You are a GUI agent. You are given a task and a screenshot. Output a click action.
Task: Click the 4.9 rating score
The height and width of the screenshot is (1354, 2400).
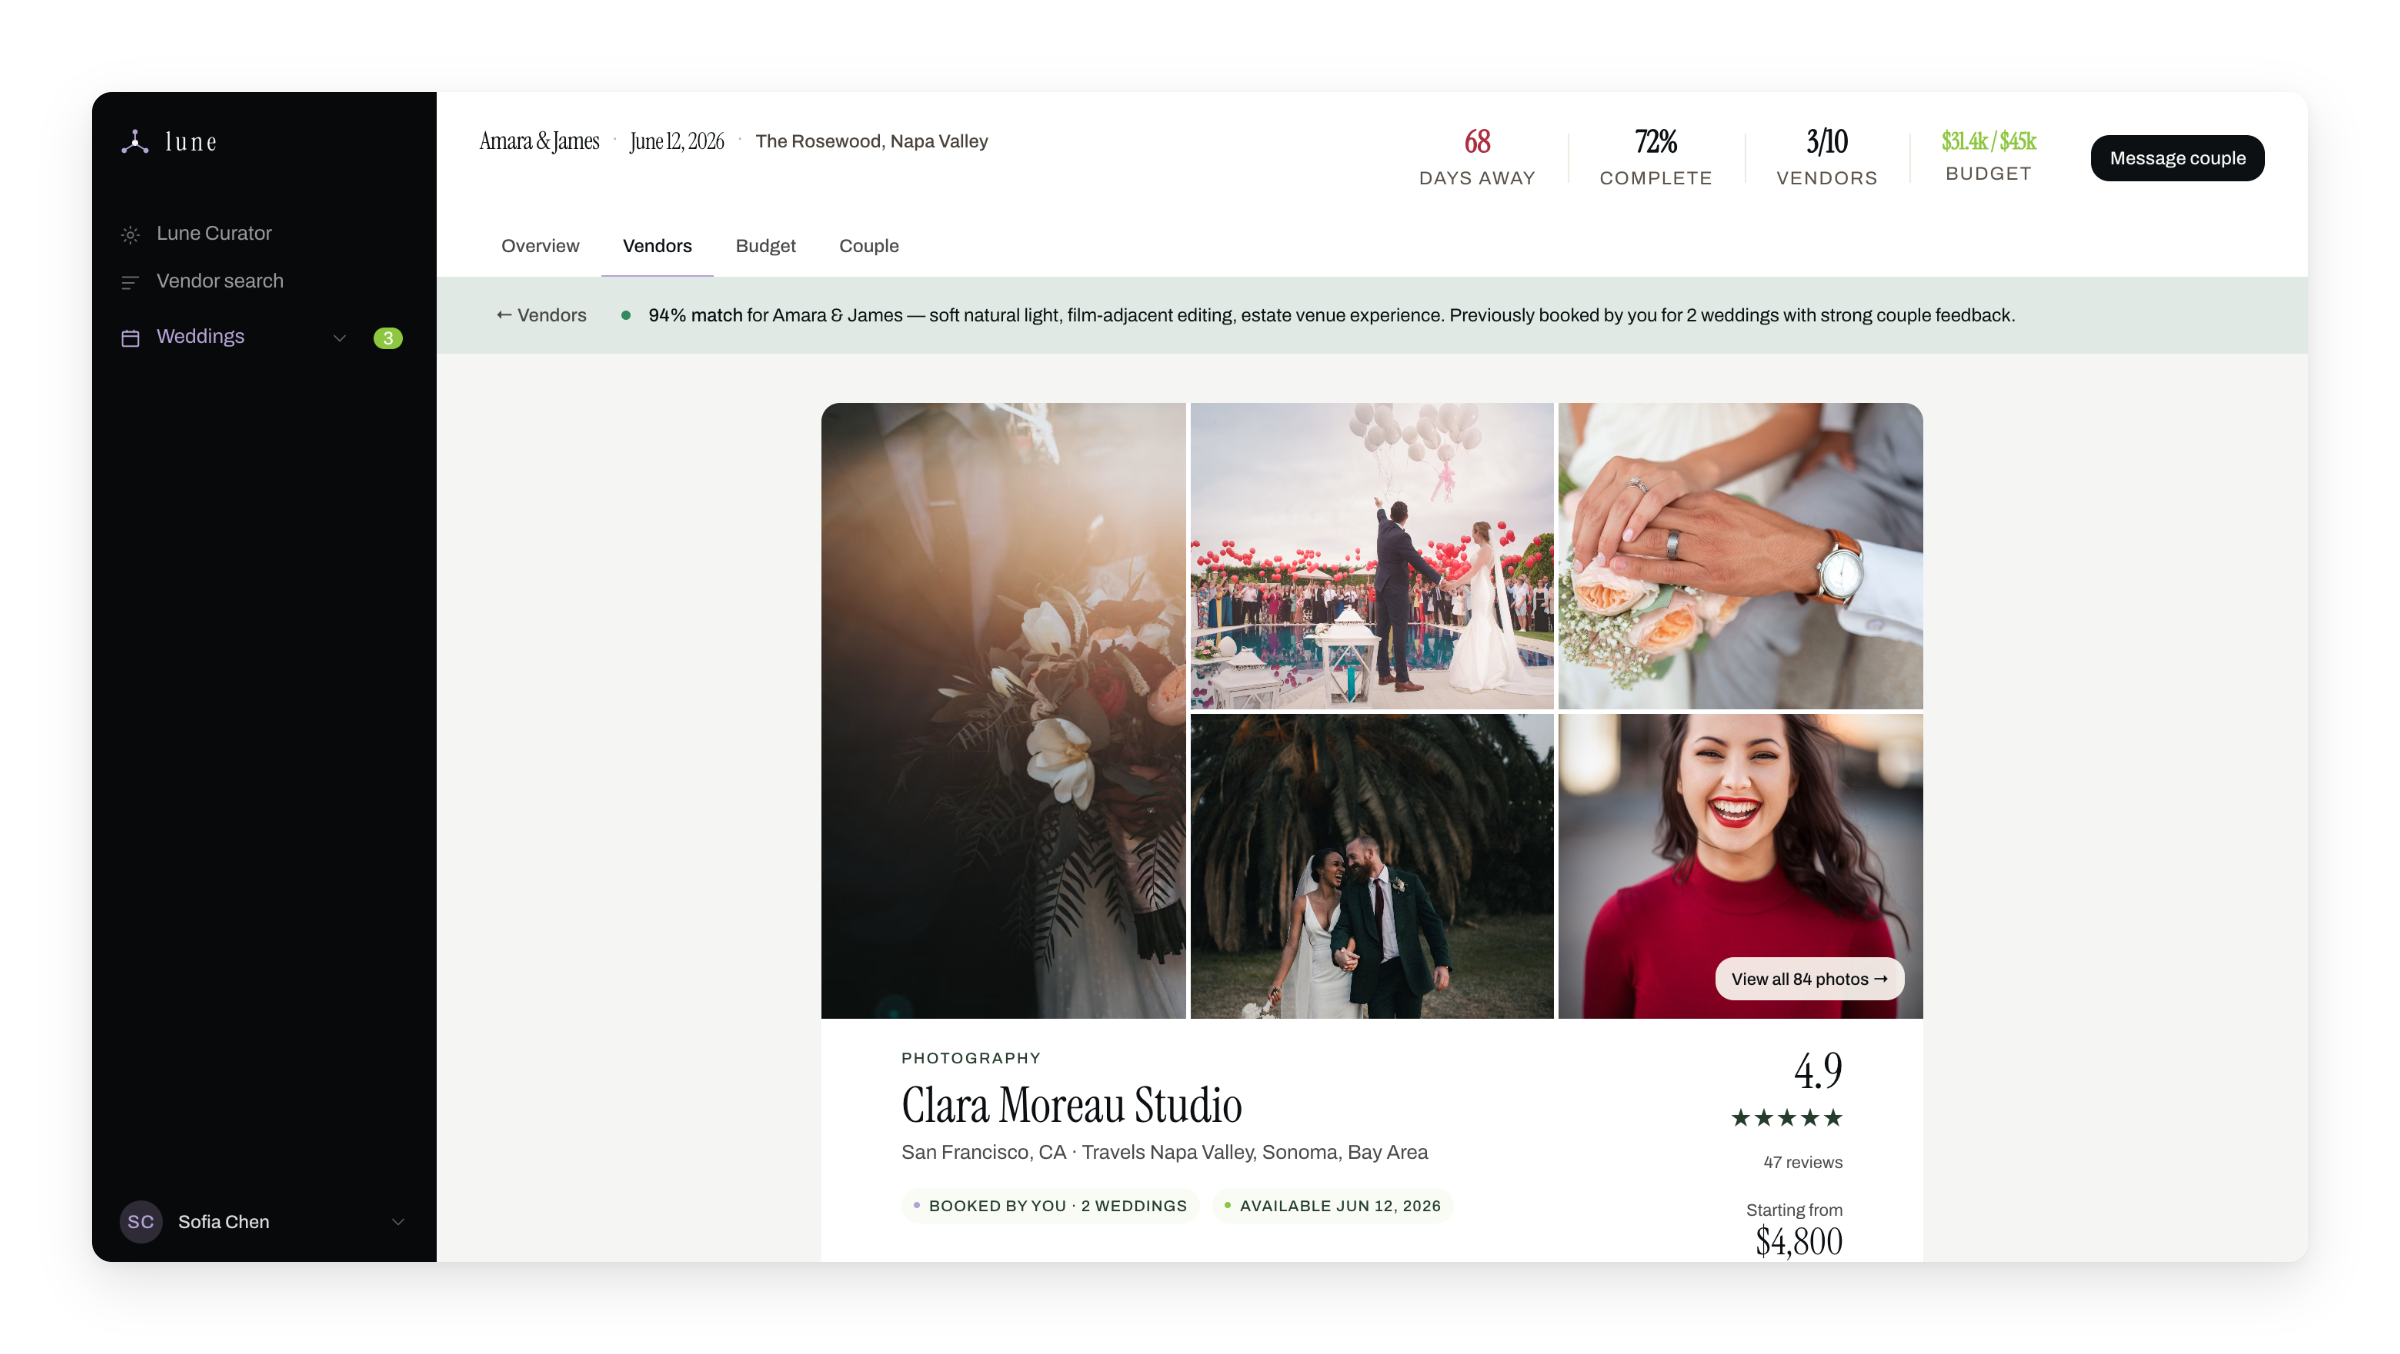click(x=1818, y=1071)
